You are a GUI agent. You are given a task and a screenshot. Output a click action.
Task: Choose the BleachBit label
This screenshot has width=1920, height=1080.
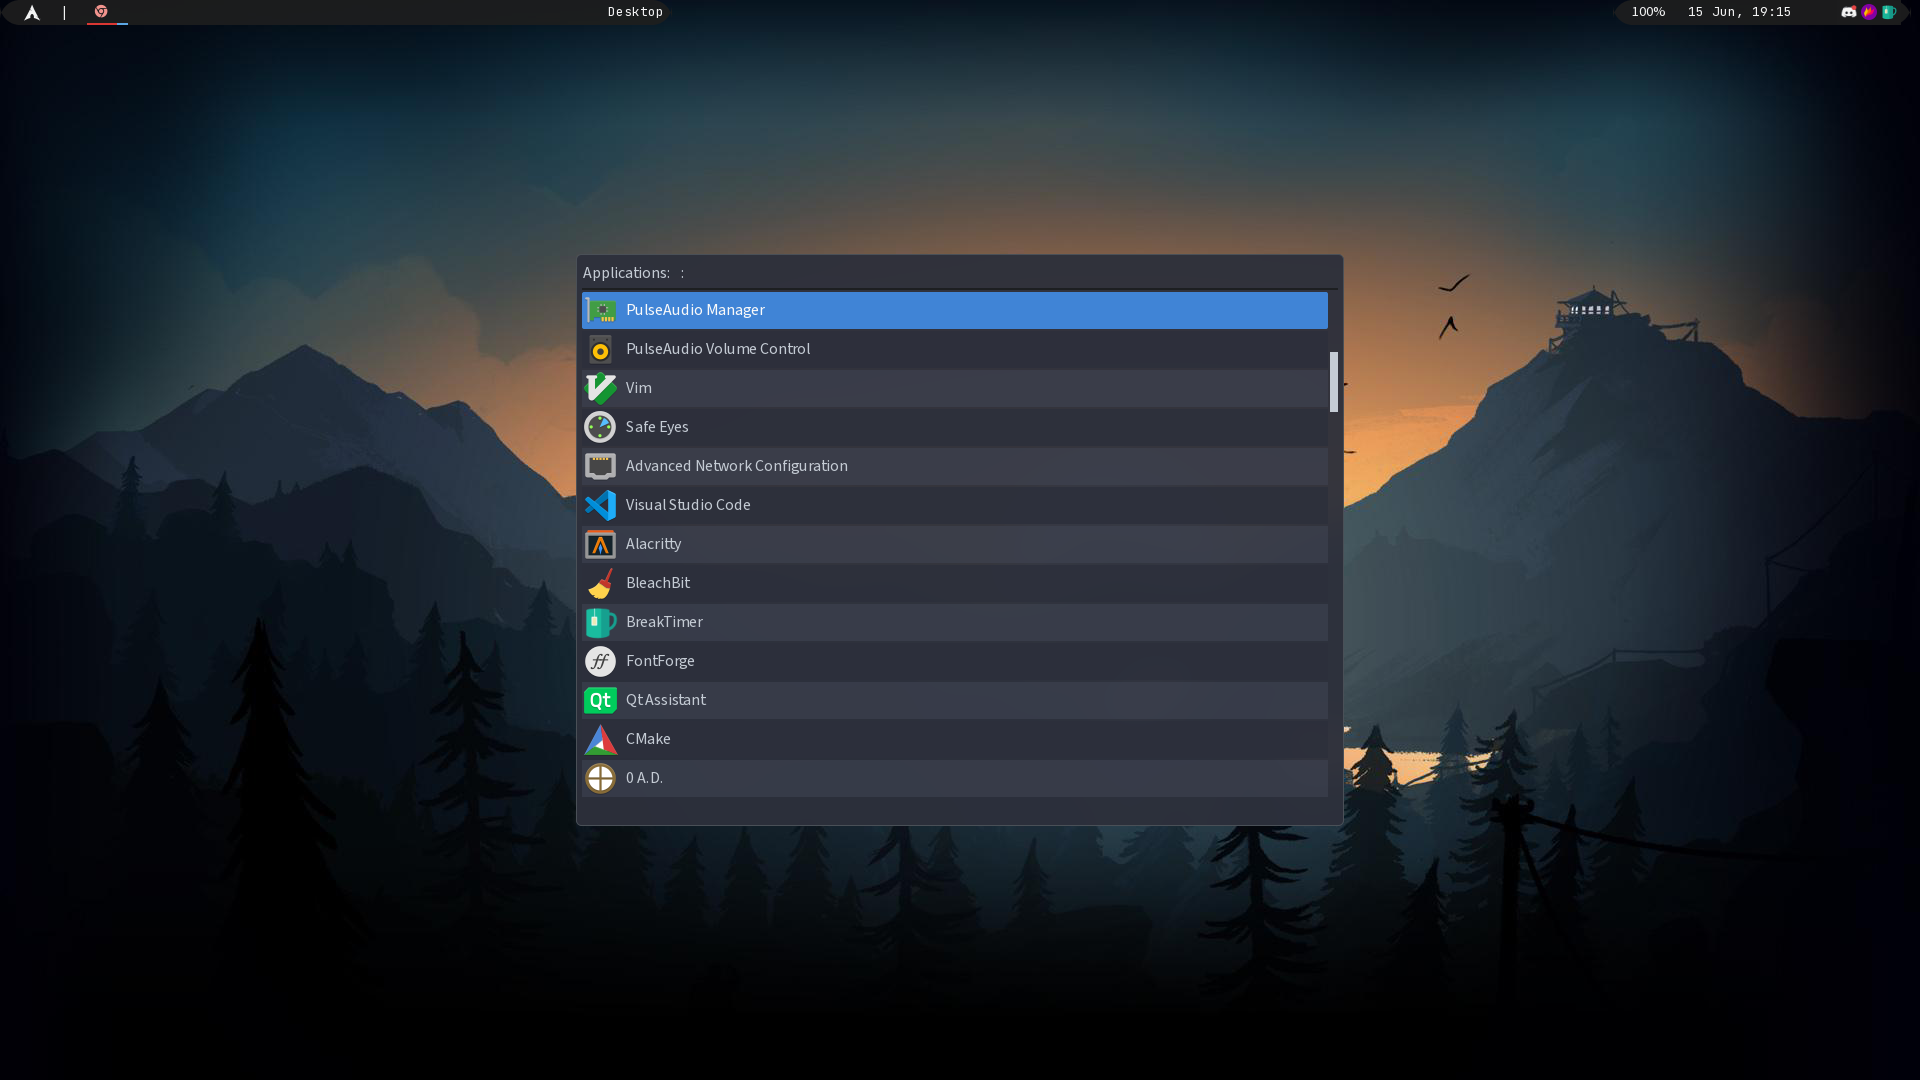click(x=658, y=583)
